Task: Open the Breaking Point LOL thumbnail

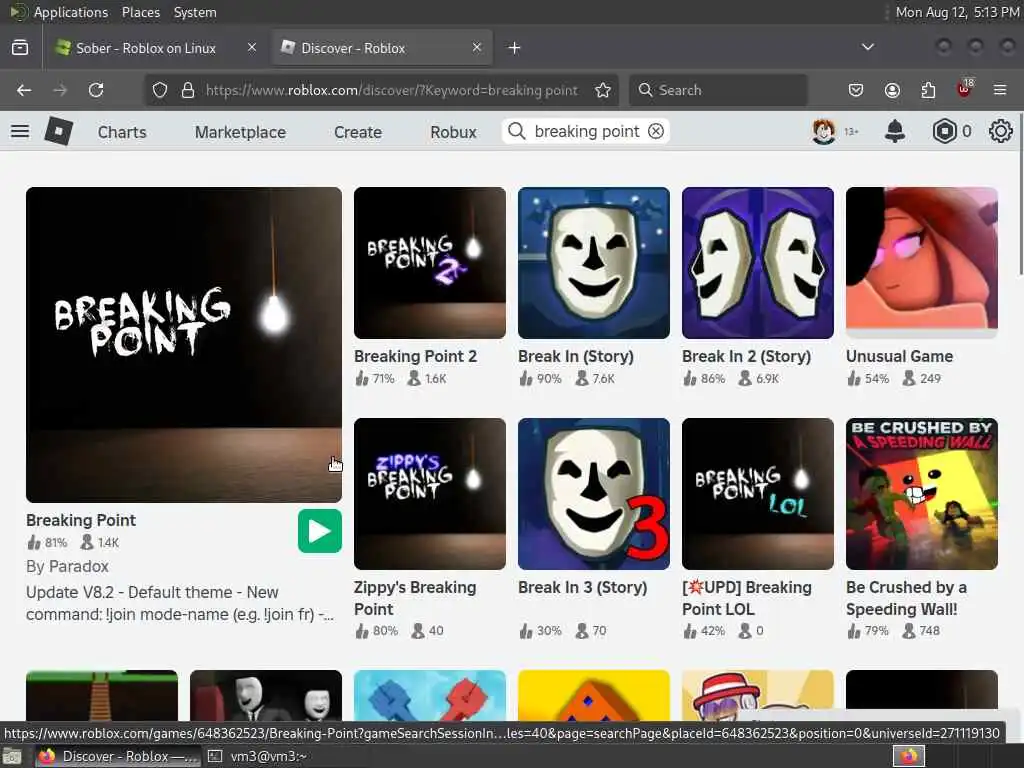Action: pos(758,494)
